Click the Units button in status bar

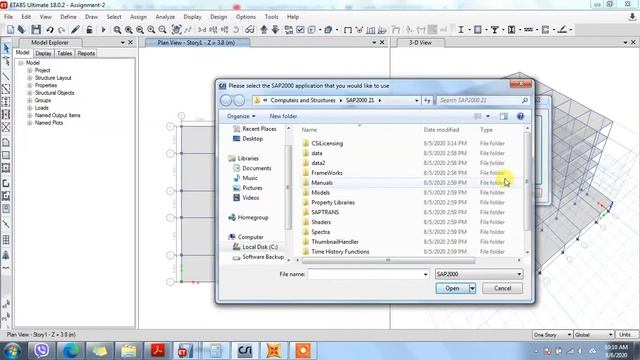[626, 335]
